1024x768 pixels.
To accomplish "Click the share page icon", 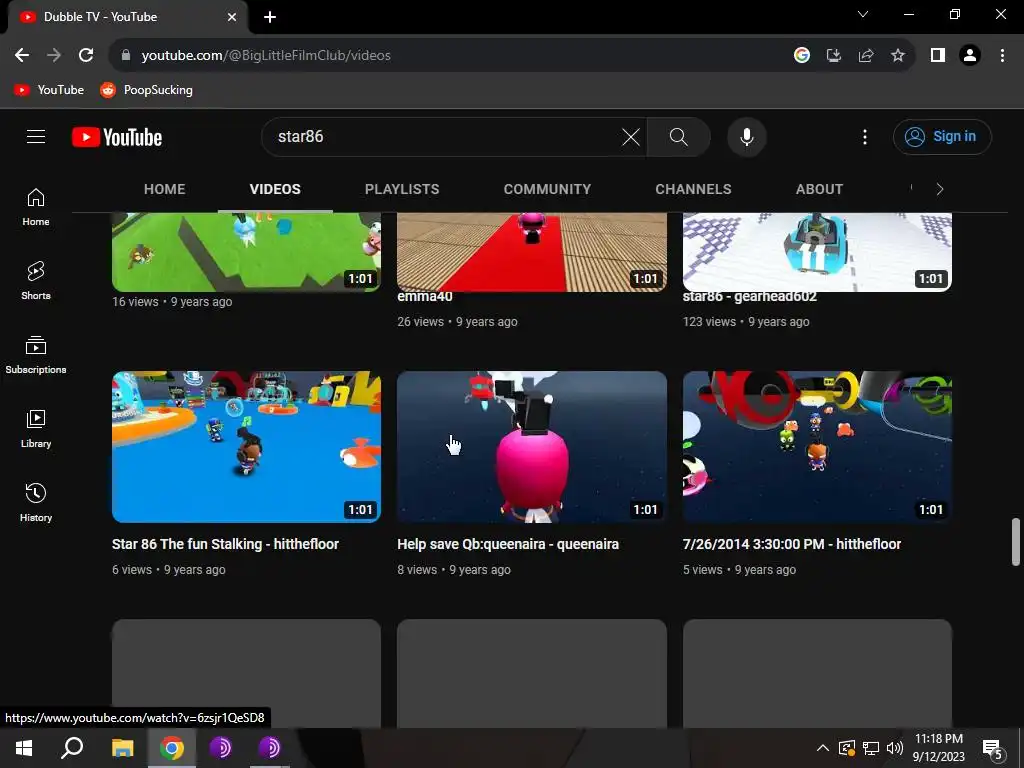I will click(866, 56).
